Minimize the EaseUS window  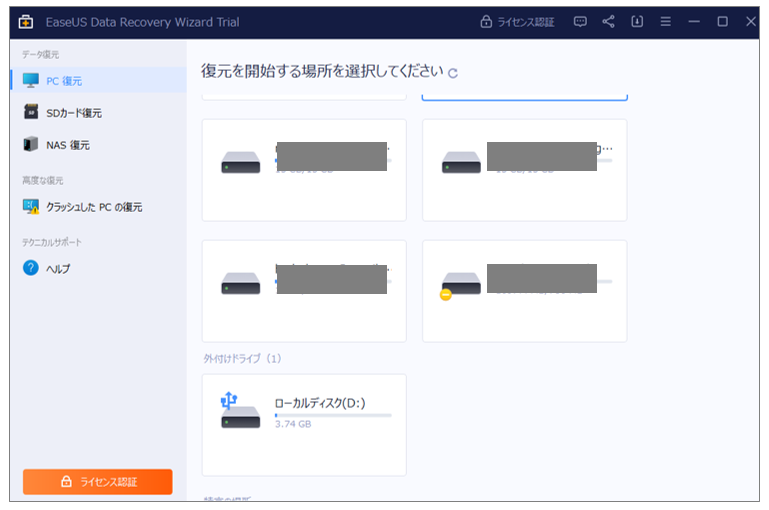[694, 22]
